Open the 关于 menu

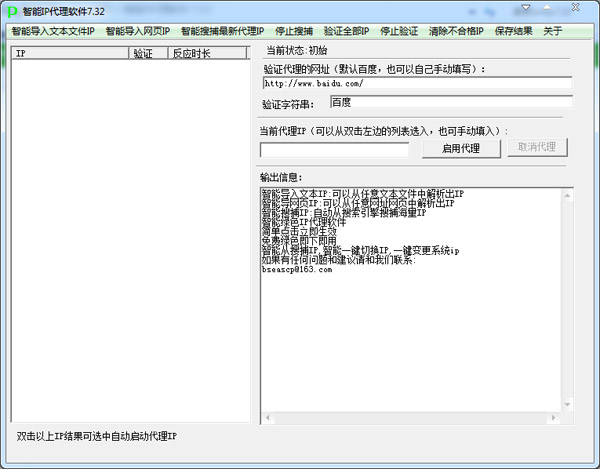pyautogui.click(x=553, y=31)
